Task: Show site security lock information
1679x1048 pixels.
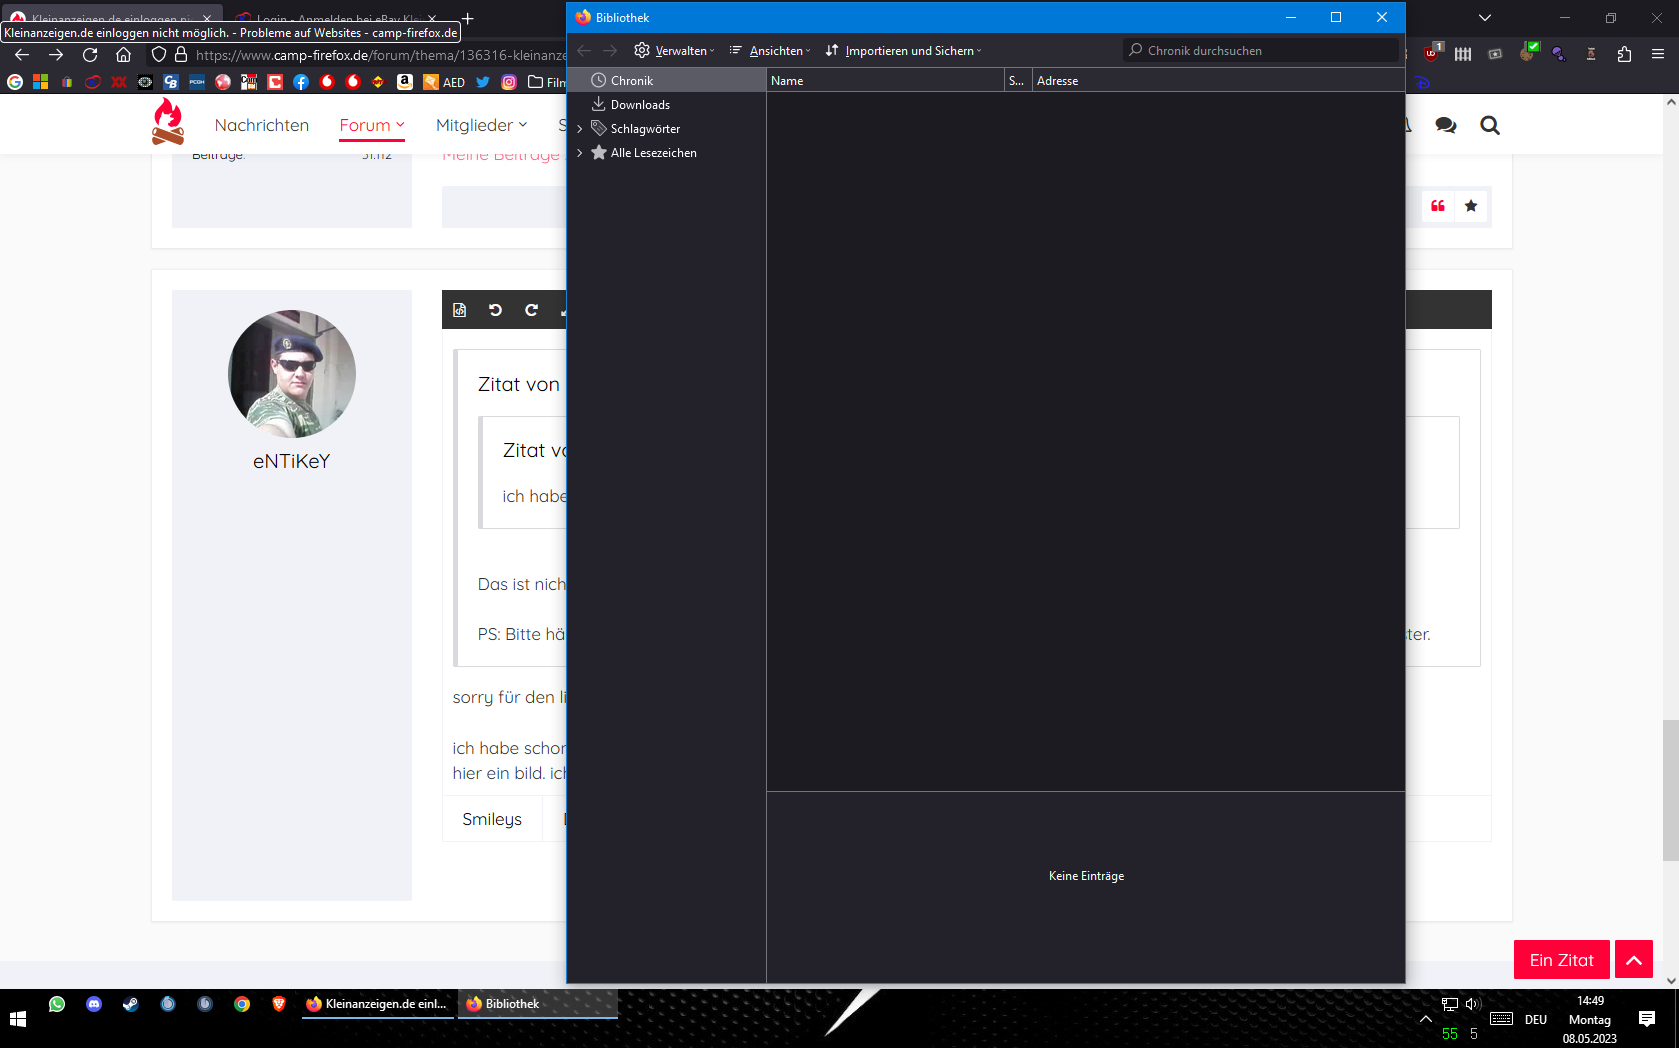Action: tap(181, 55)
